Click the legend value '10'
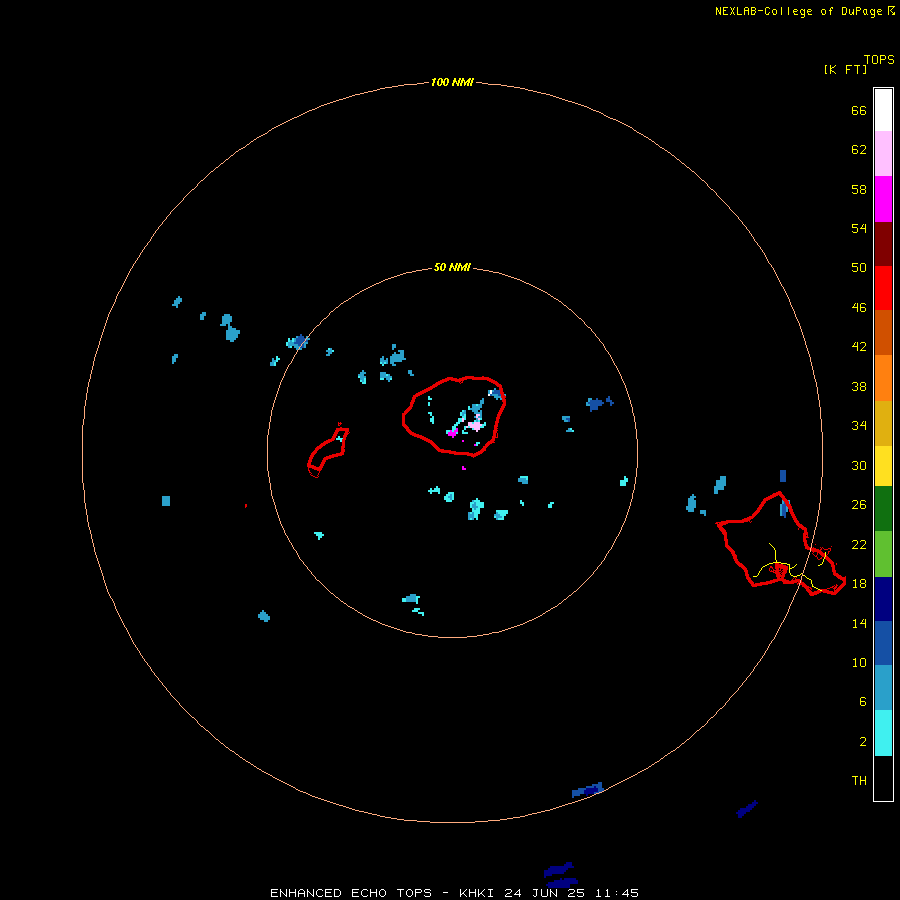Viewport: 900px width, 900px height. click(x=859, y=662)
